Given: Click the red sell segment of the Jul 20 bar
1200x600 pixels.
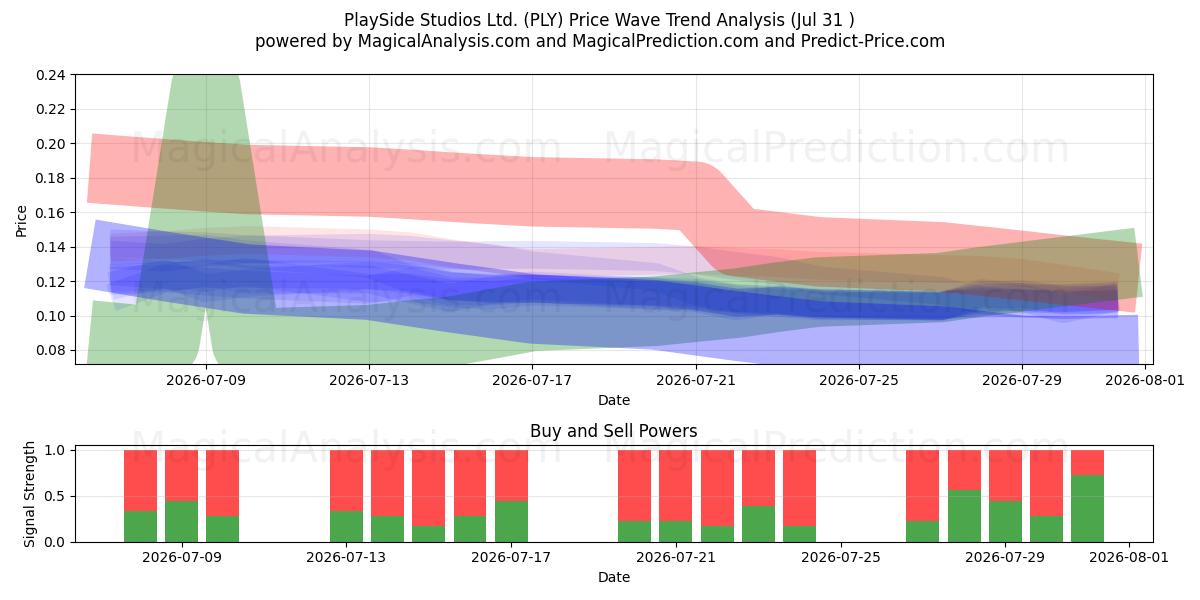Looking at the screenshot, I should coord(634,486).
